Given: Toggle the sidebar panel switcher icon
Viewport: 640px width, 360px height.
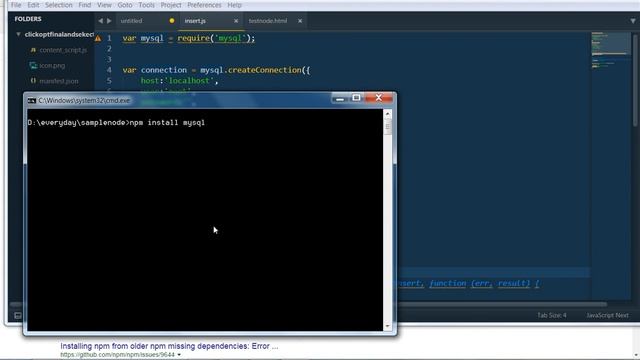Looking at the screenshot, I should [18, 316].
